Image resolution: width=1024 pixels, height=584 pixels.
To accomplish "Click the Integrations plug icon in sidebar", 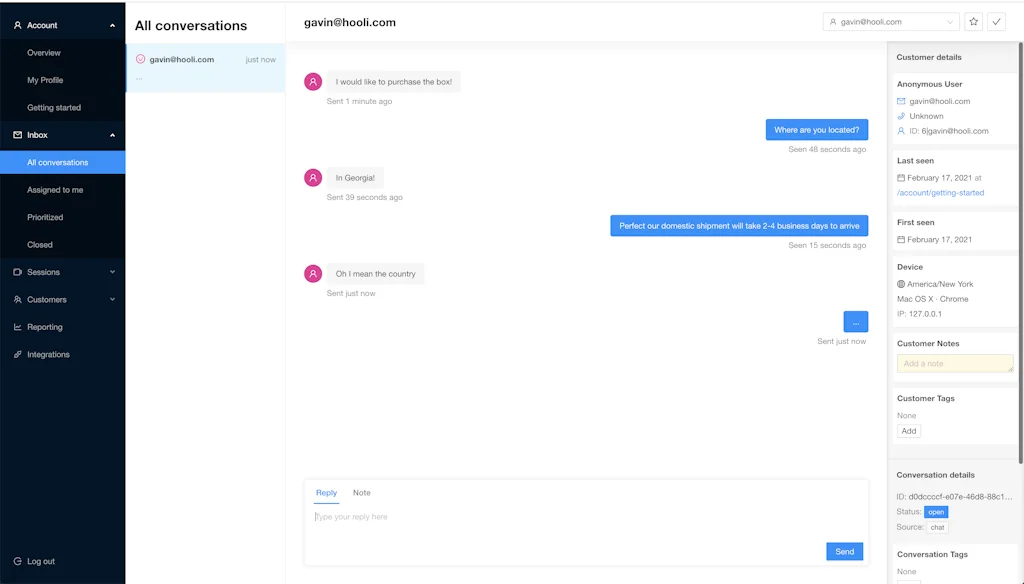I will (x=18, y=355).
